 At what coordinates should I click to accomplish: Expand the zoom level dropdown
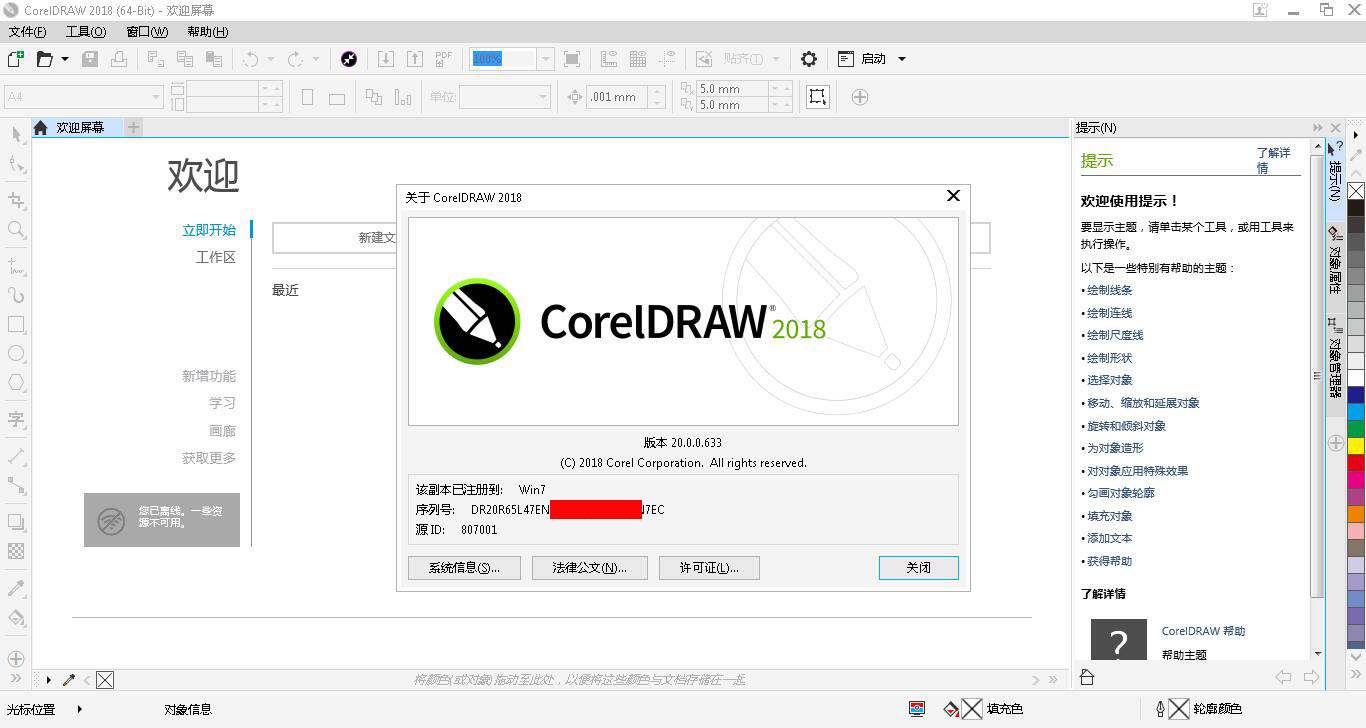tap(545, 59)
